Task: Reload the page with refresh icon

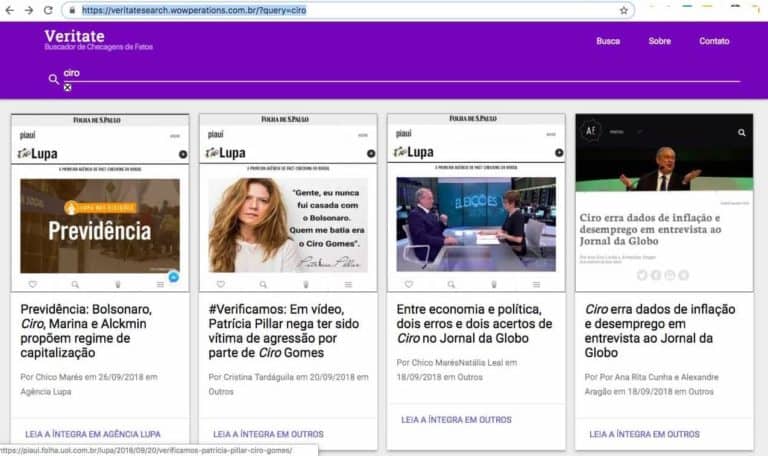Action: click(48, 10)
